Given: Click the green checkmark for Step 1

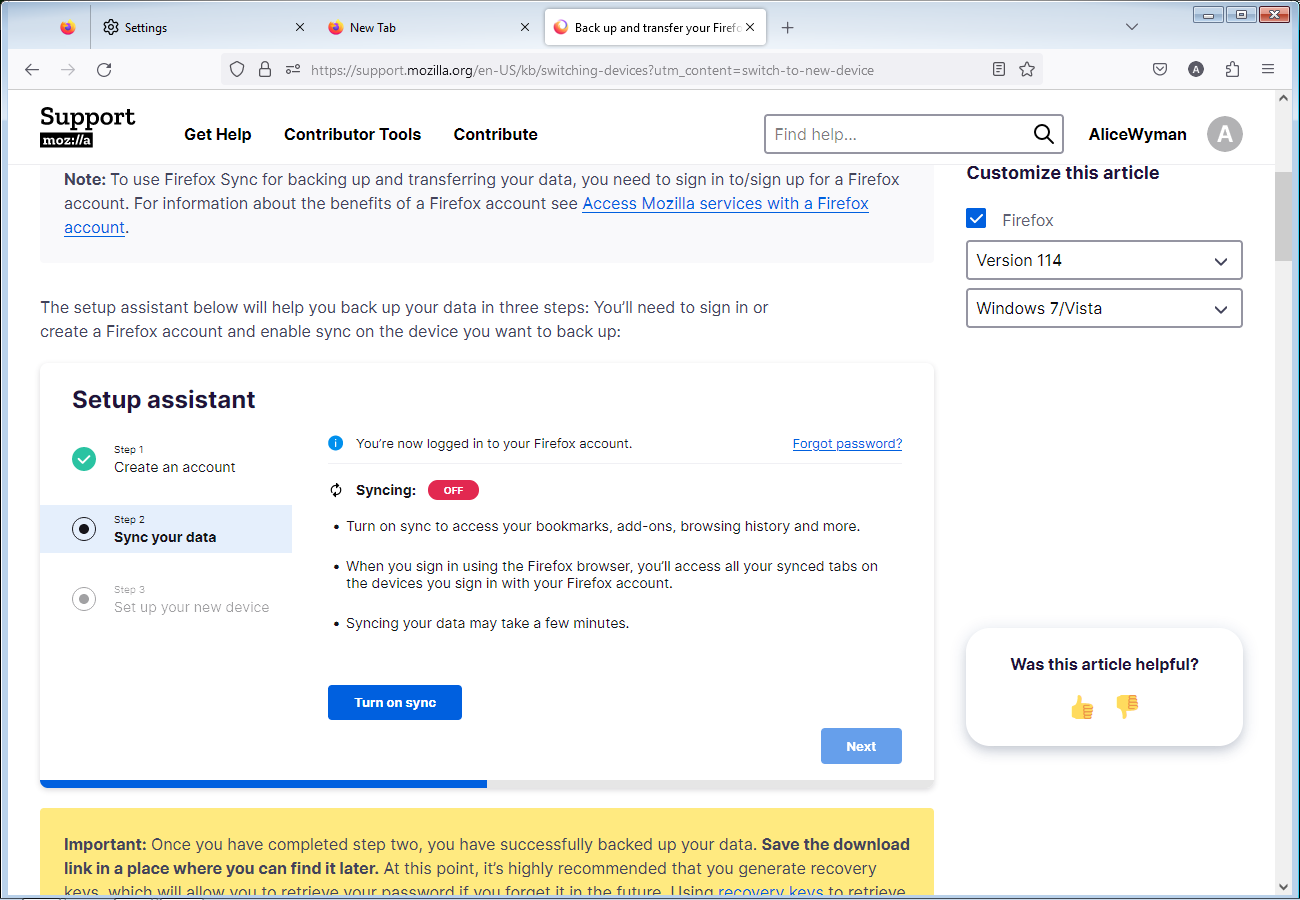Looking at the screenshot, I should 84,459.
